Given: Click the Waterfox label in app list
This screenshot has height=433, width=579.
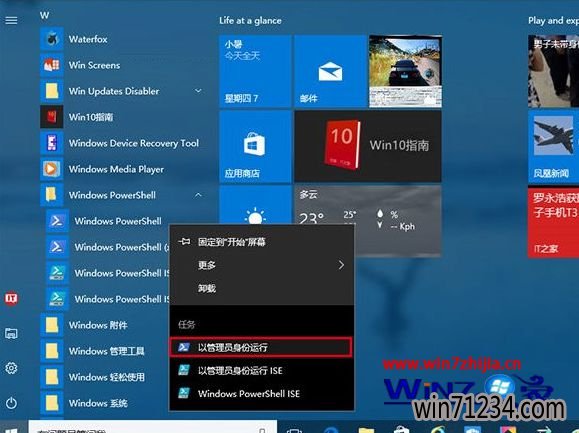Looking at the screenshot, I should tap(88, 39).
